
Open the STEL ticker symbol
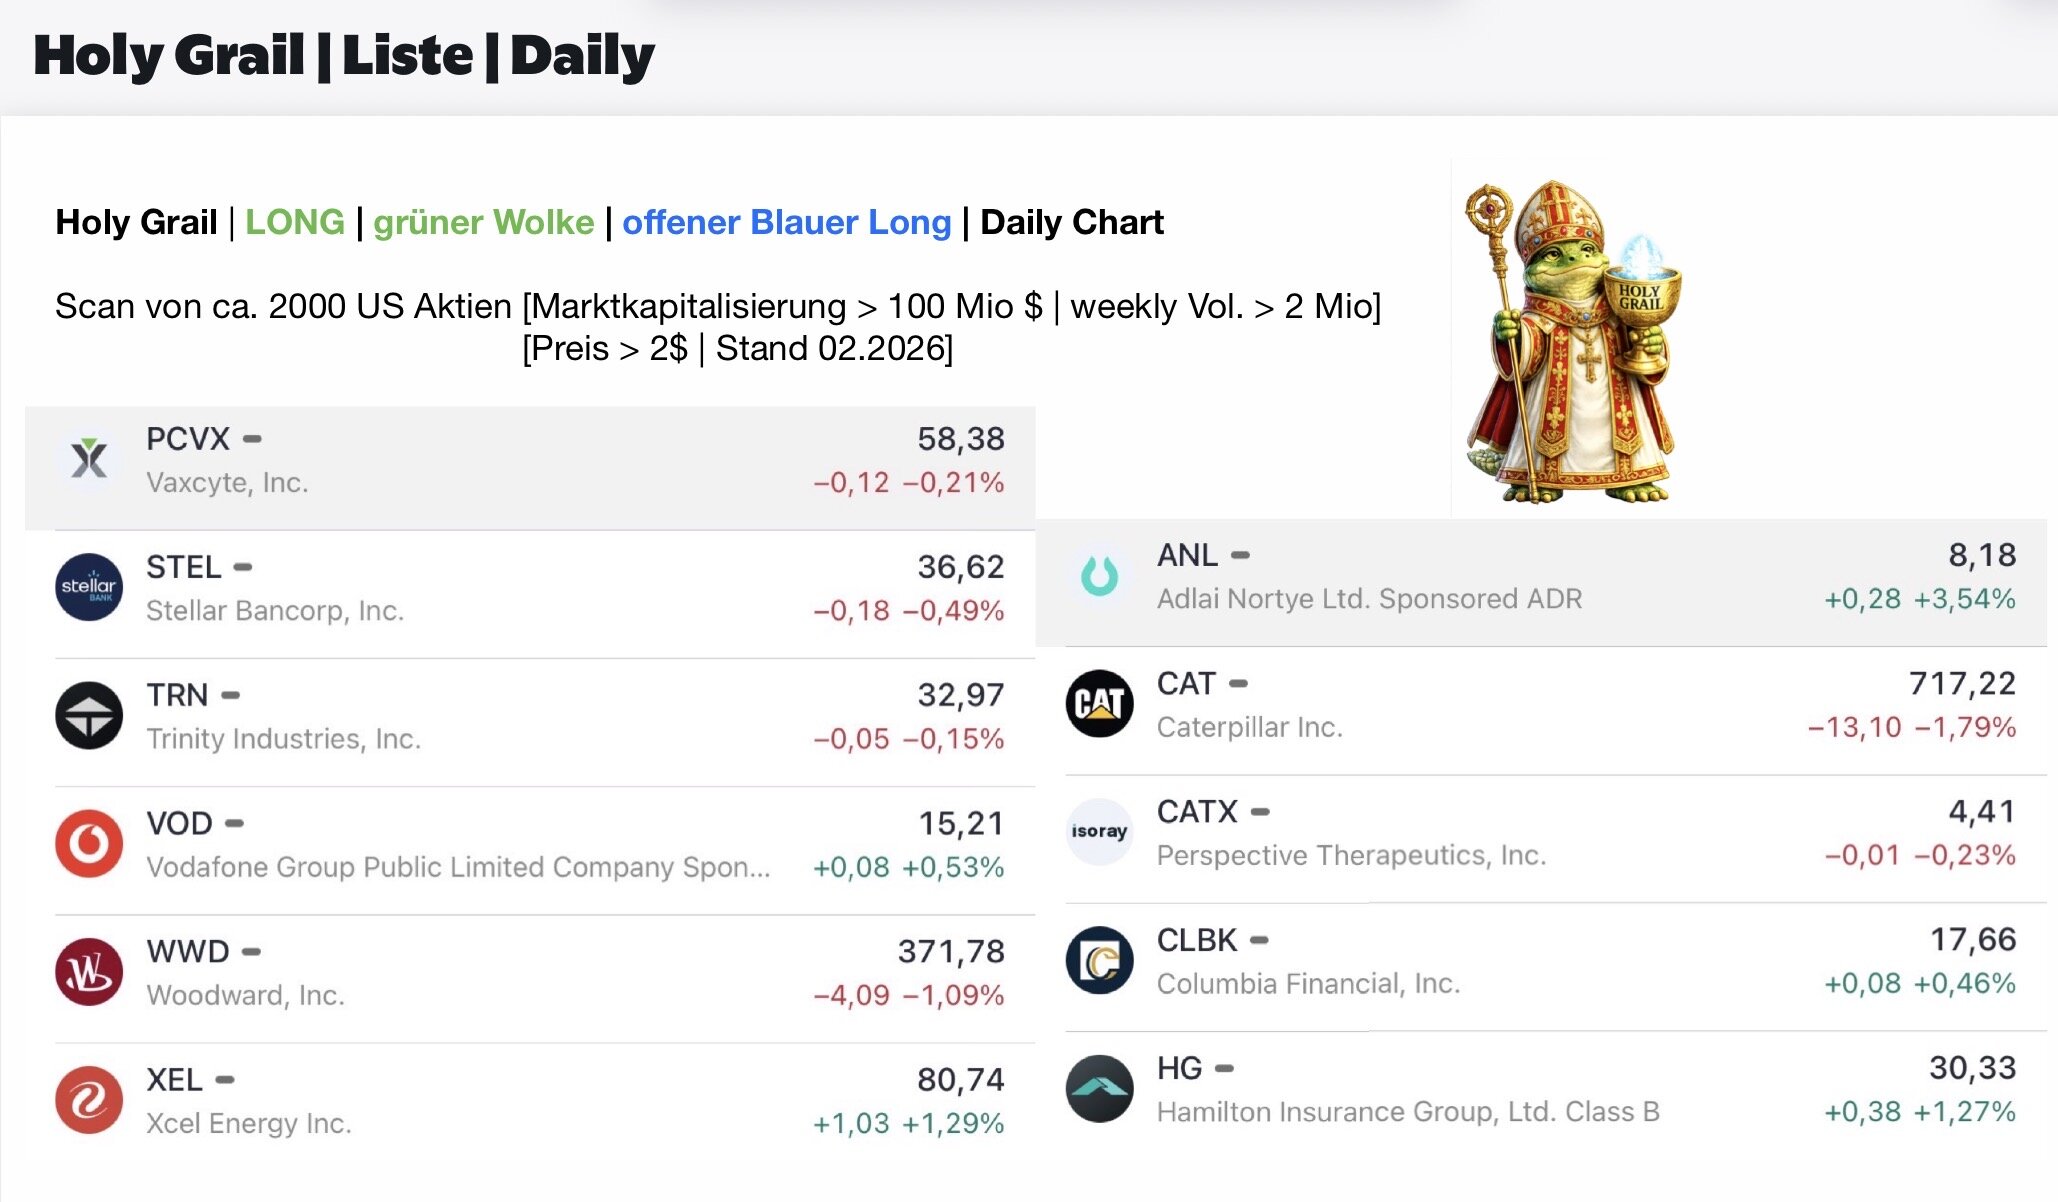click(183, 567)
